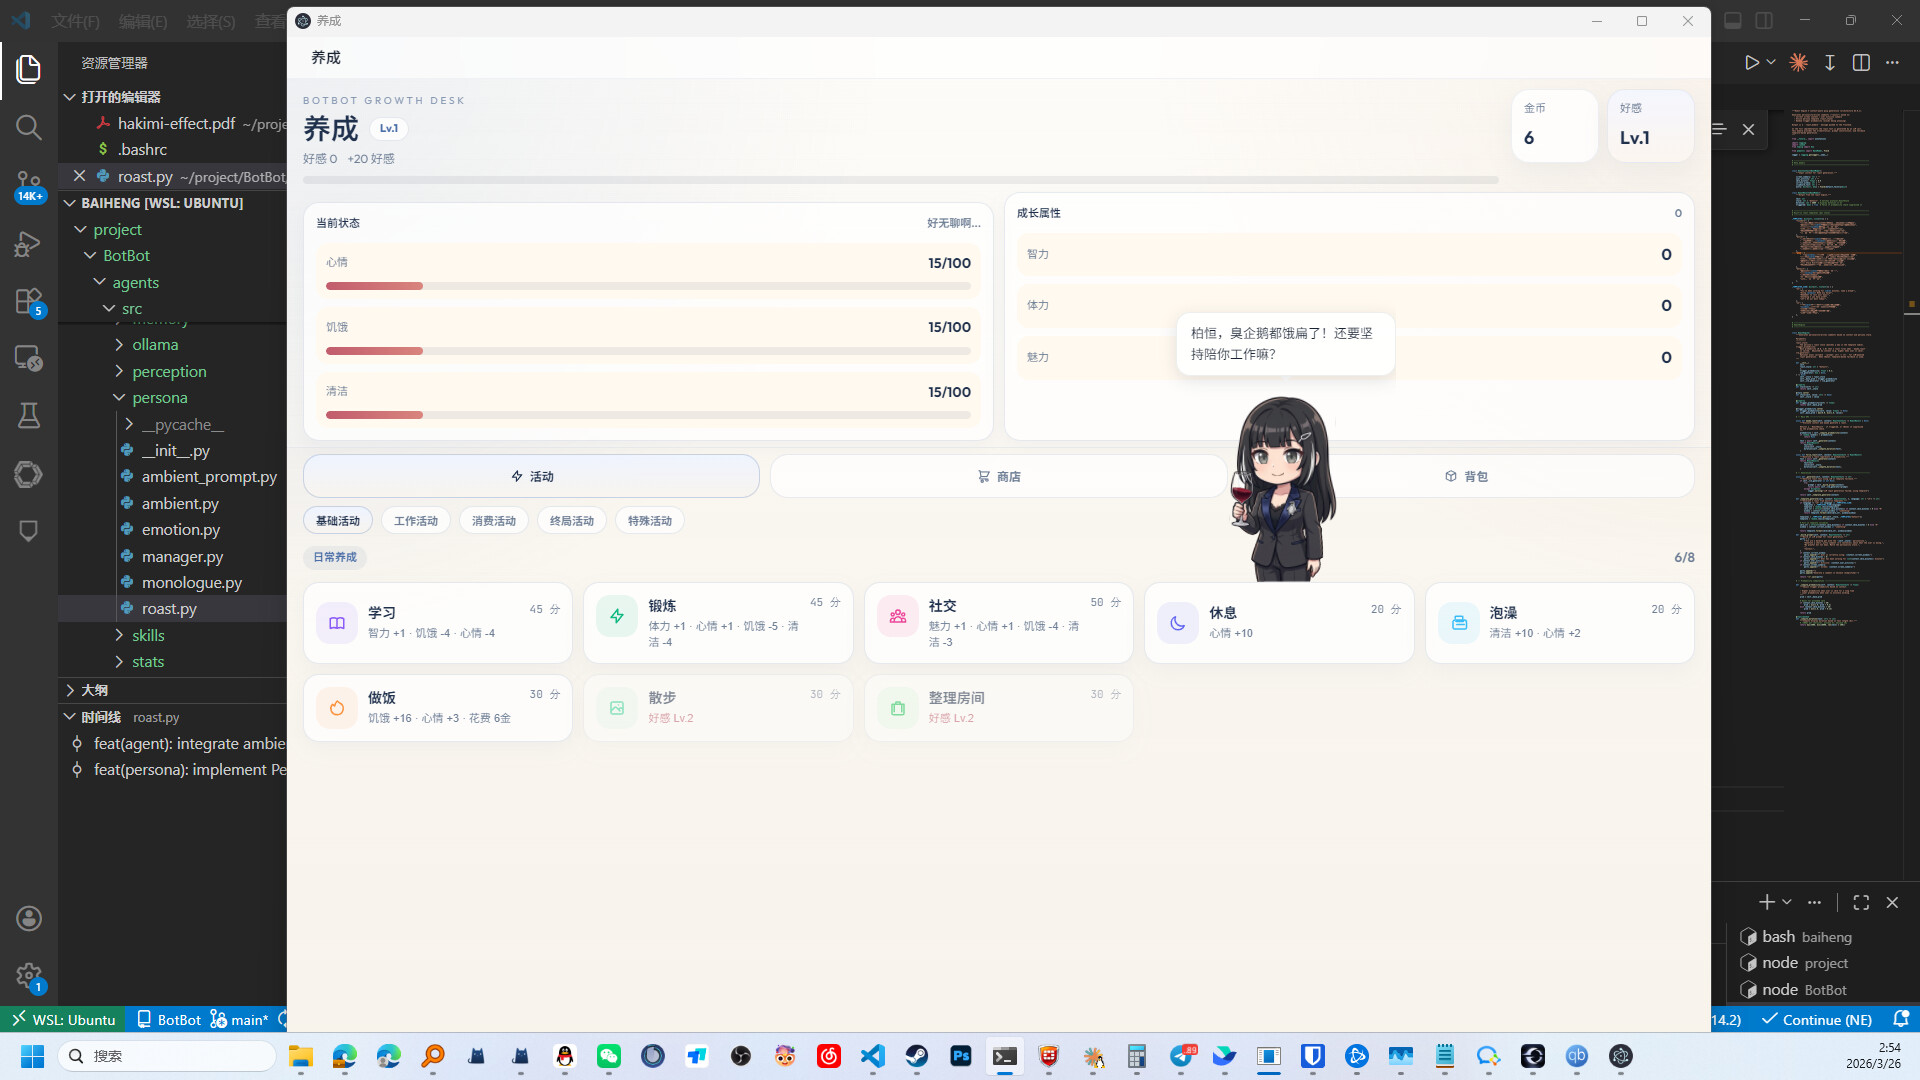Viewport: 1920px width, 1080px height.
Task: Open the Search view icon
Action: click(28, 127)
